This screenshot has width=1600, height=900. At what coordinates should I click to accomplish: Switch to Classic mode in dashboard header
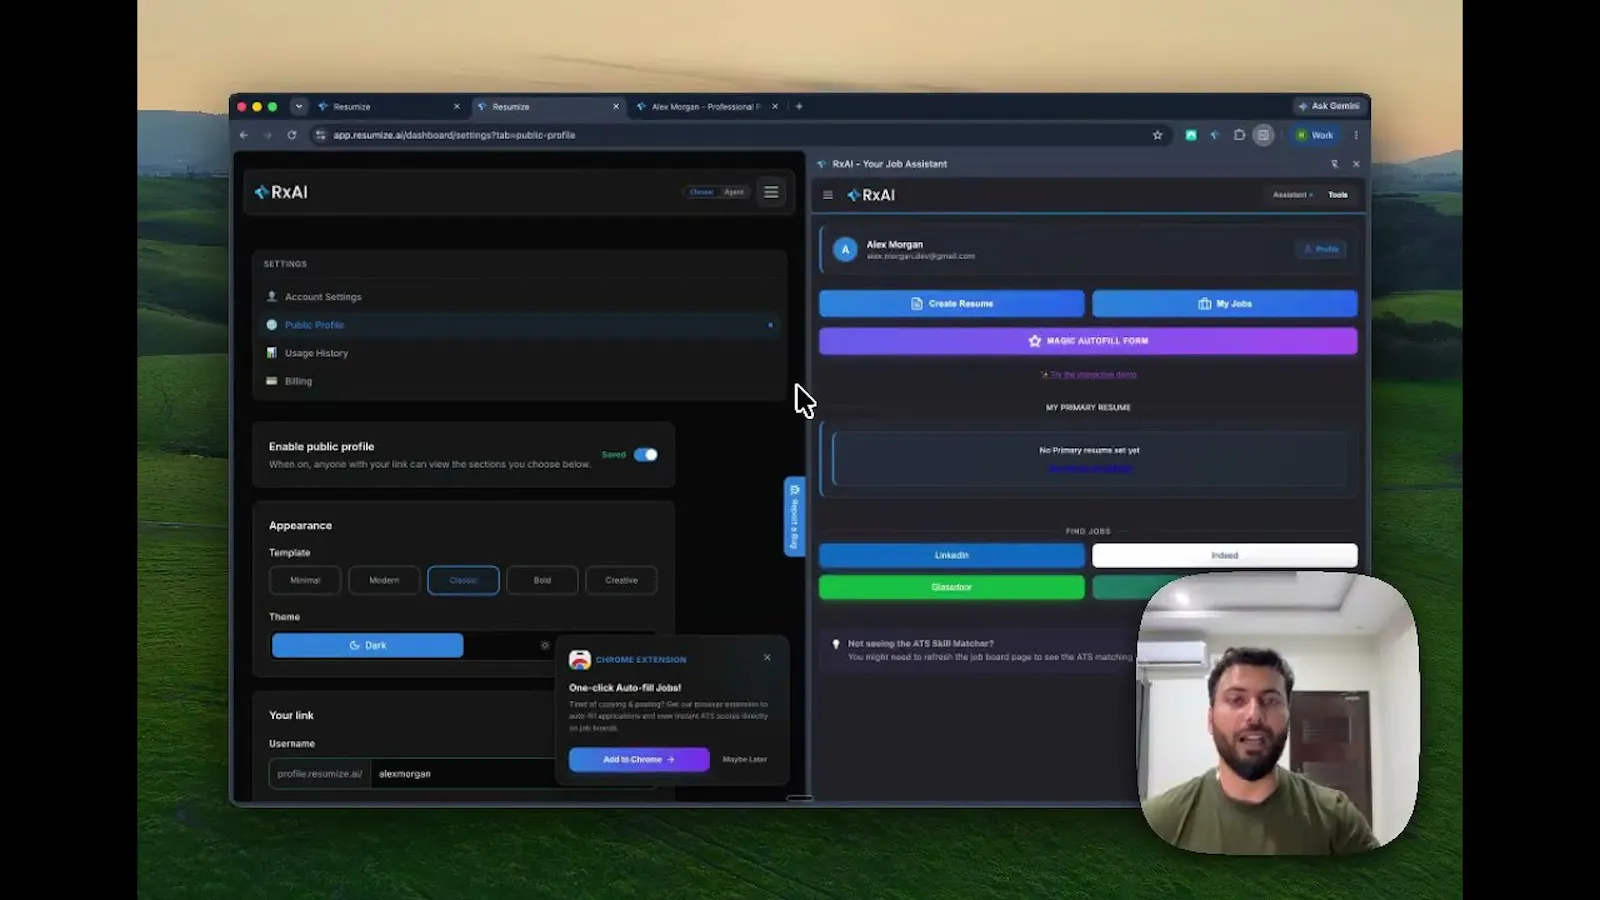tap(702, 192)
